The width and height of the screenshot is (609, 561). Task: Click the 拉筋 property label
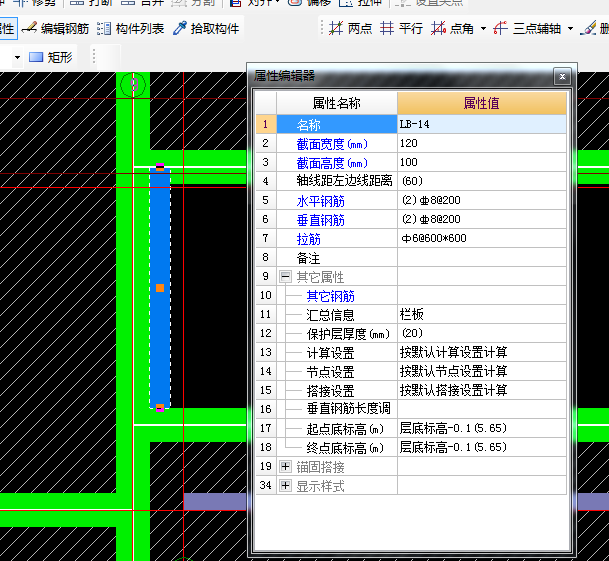tap(309, 239)
